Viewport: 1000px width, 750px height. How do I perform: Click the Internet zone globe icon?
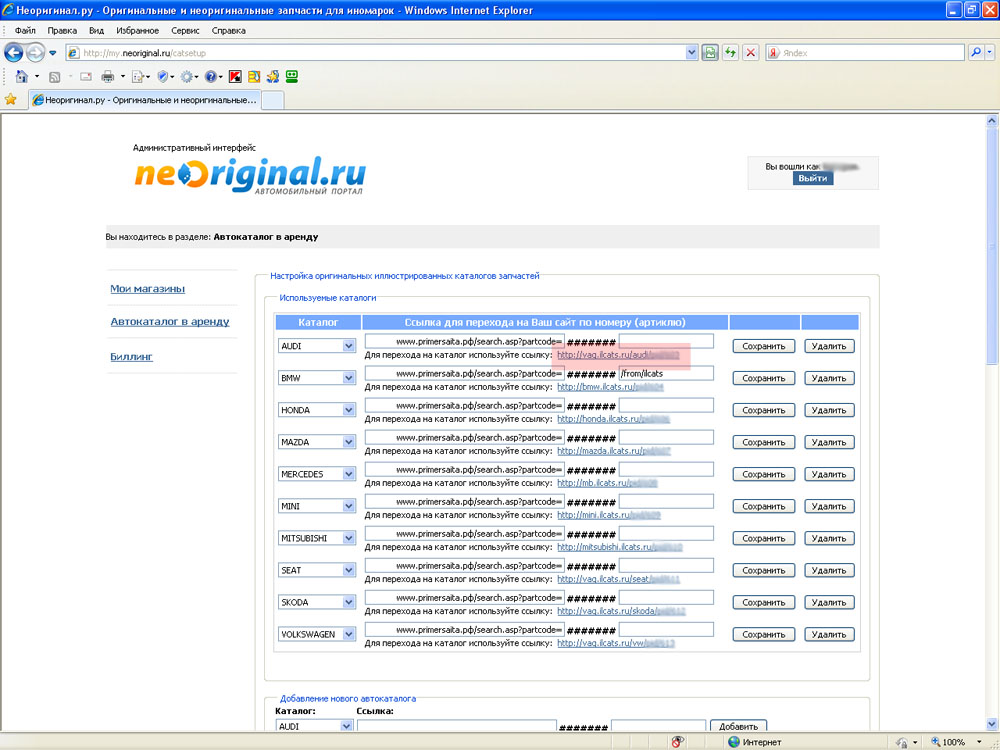734,742
